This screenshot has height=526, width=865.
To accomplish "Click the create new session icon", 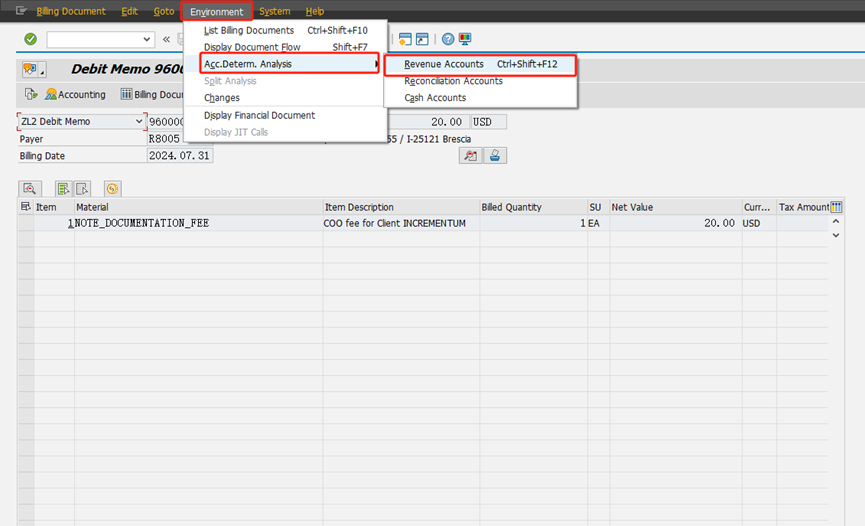I will click(x=405, y=39).
